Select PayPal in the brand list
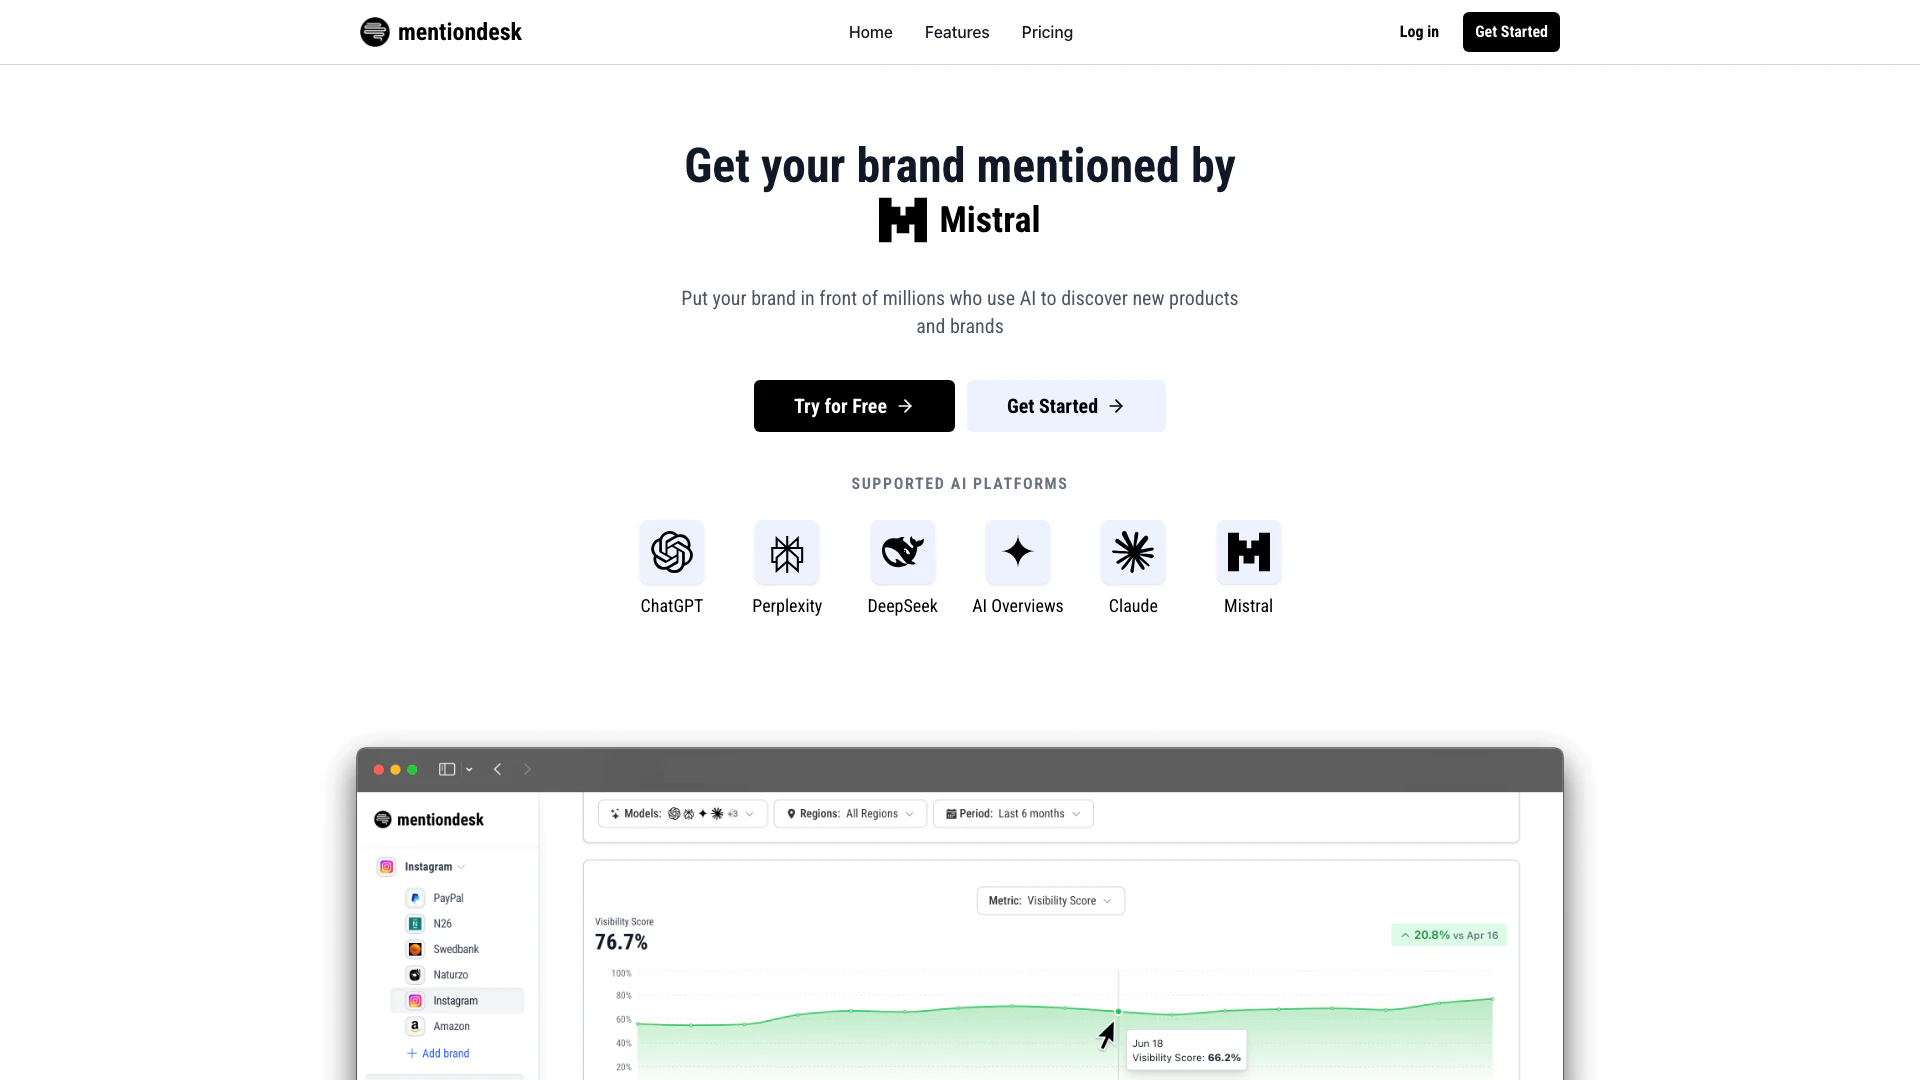Image resolution: width=1920 pixels, height=1080 pixels. [x=448, y=898]
